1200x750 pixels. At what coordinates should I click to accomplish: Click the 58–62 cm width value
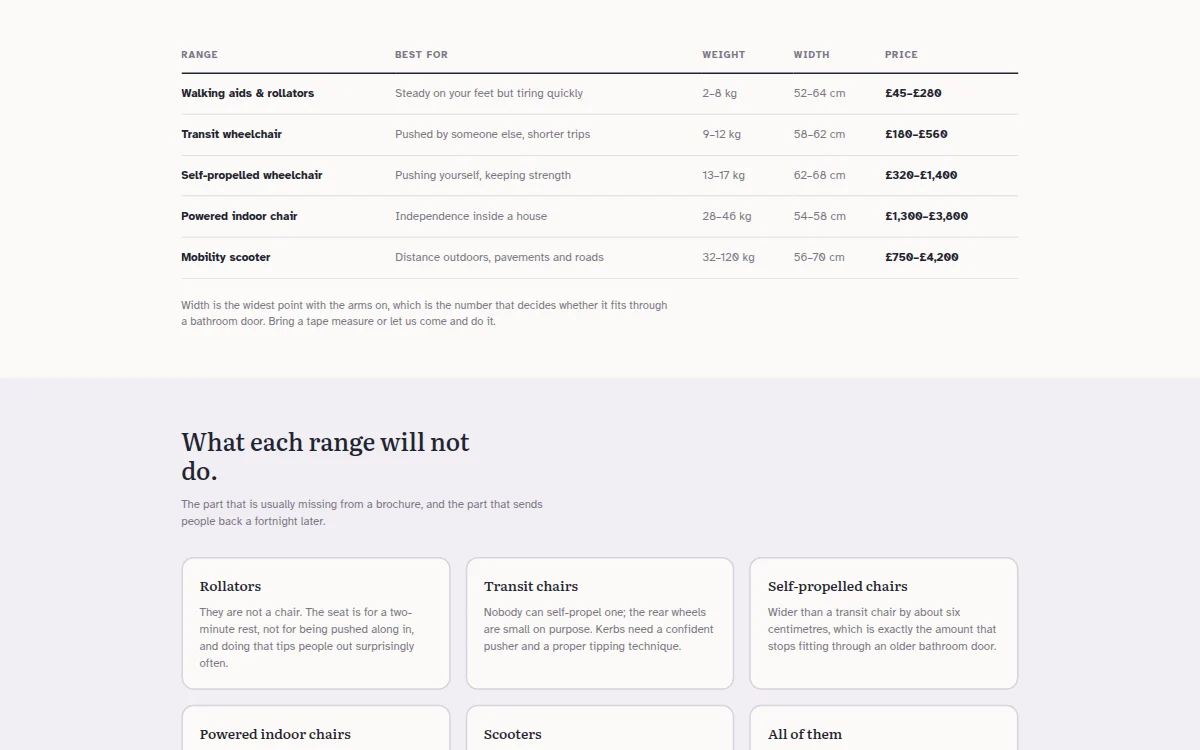tap(820, 134)
